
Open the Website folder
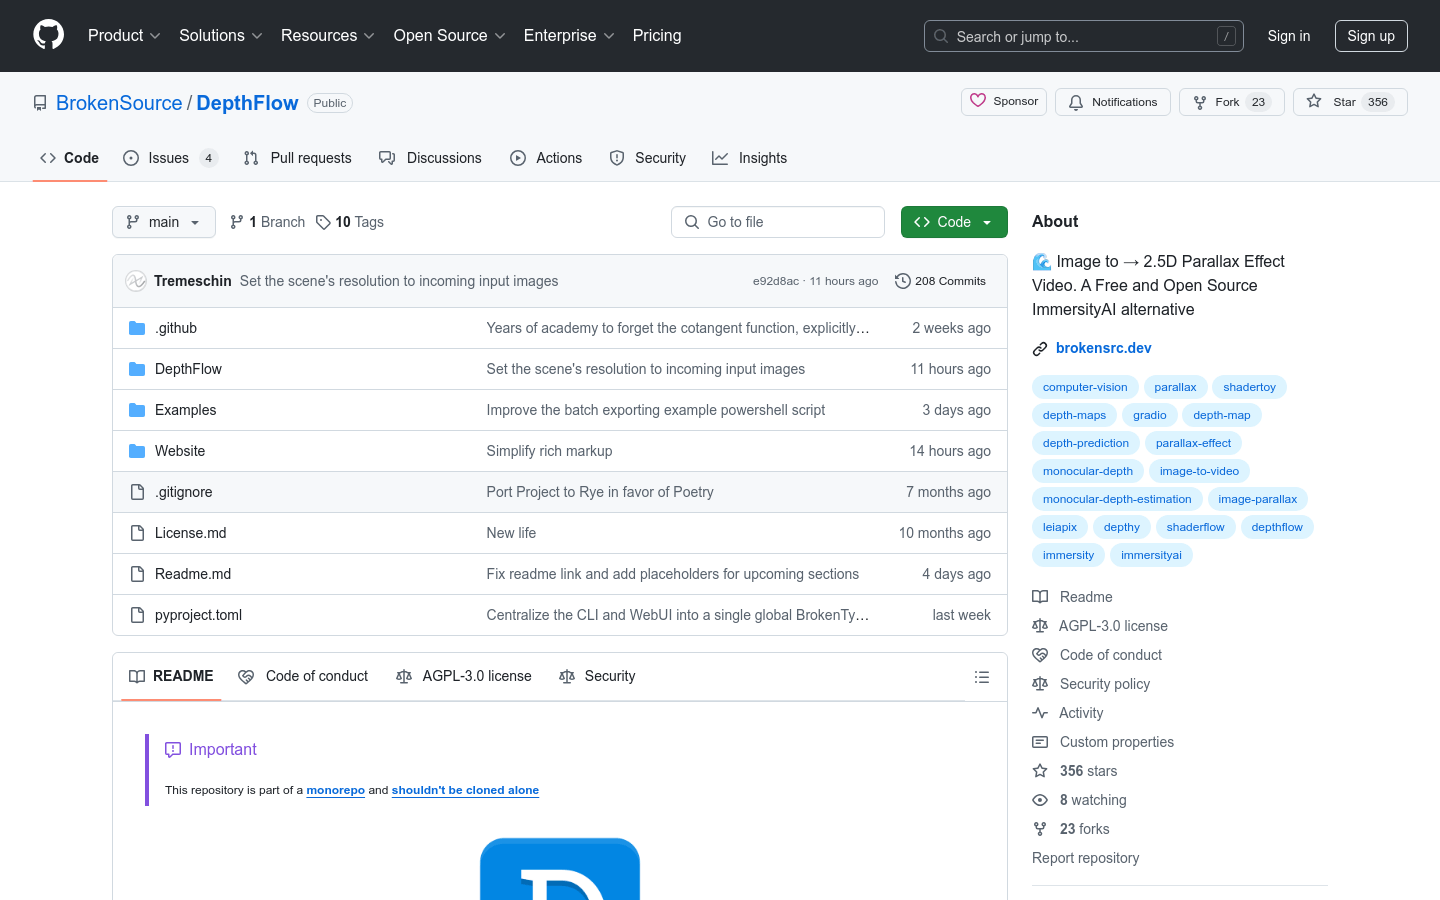click(x=180, y=451)
